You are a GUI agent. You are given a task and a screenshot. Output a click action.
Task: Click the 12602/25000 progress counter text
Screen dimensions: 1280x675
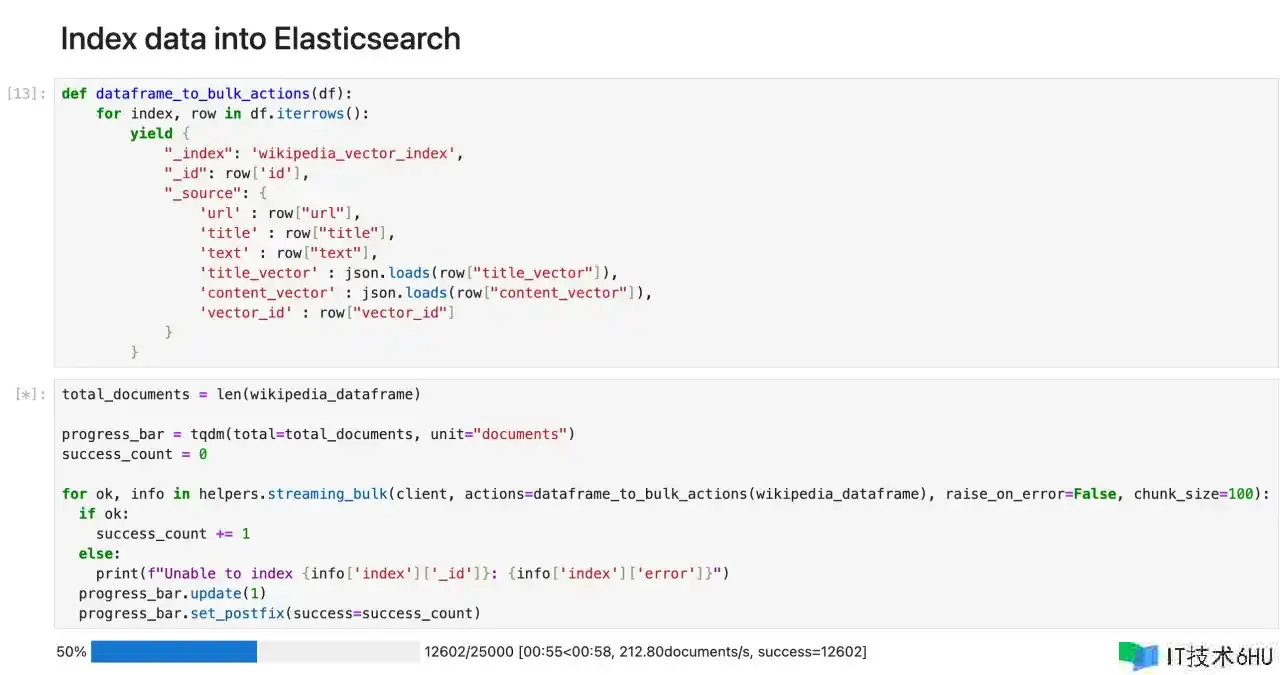(x=468, y=652)
